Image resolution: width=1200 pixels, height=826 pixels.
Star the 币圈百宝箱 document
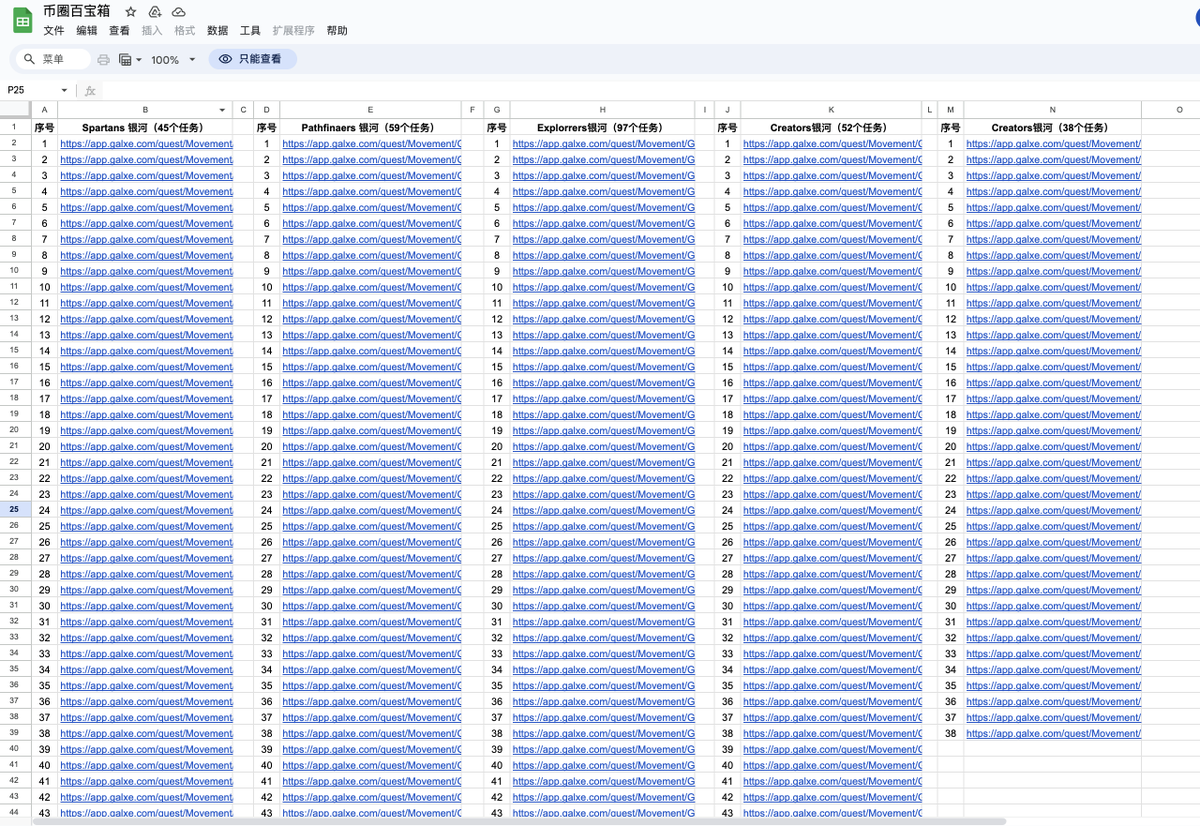coord(130,11)
